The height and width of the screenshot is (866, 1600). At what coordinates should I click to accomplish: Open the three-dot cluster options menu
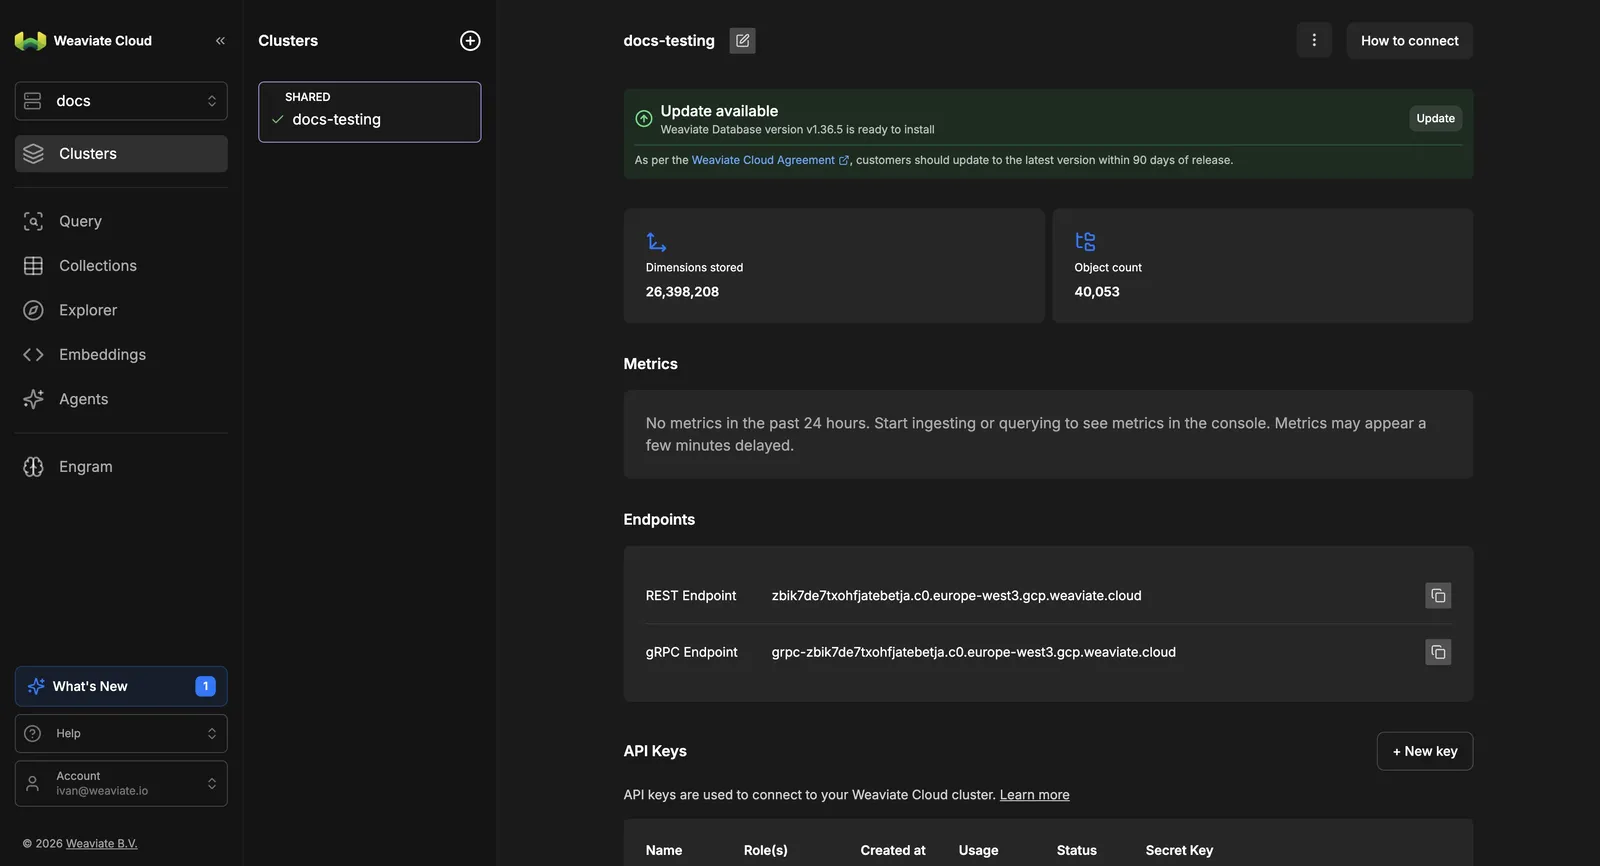pos(1314,40)
